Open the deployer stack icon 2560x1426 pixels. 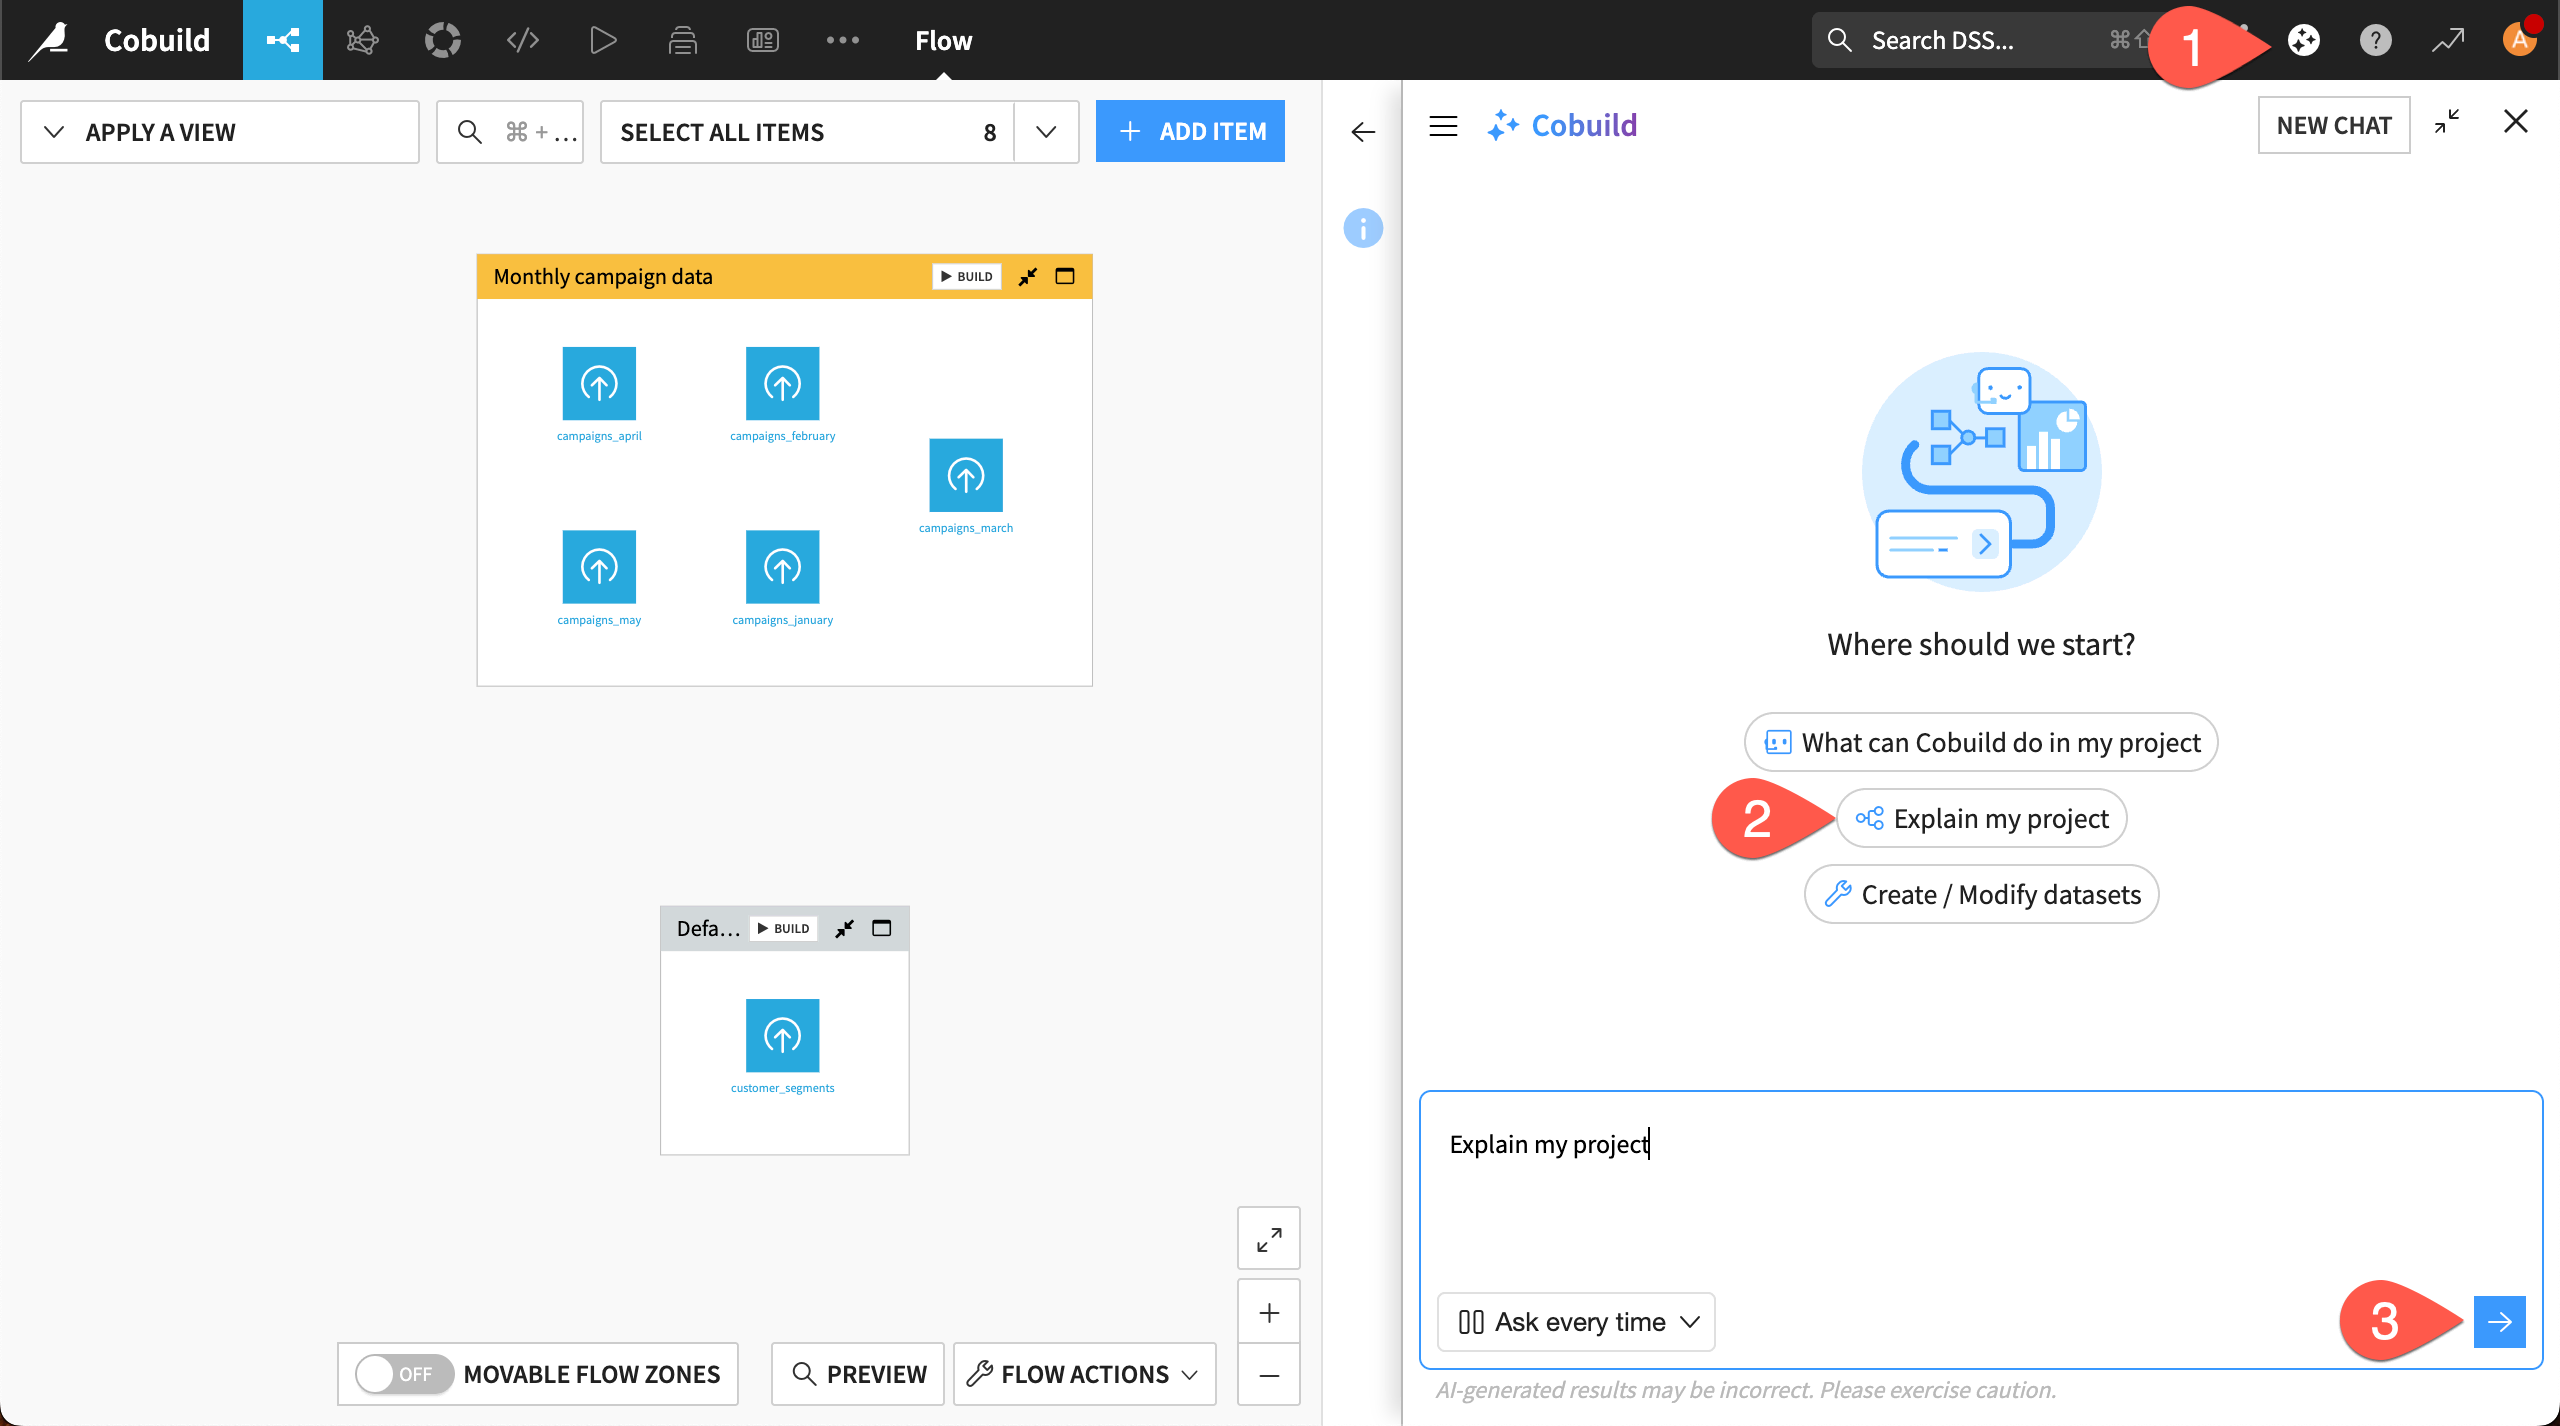[x=683, y=40]
